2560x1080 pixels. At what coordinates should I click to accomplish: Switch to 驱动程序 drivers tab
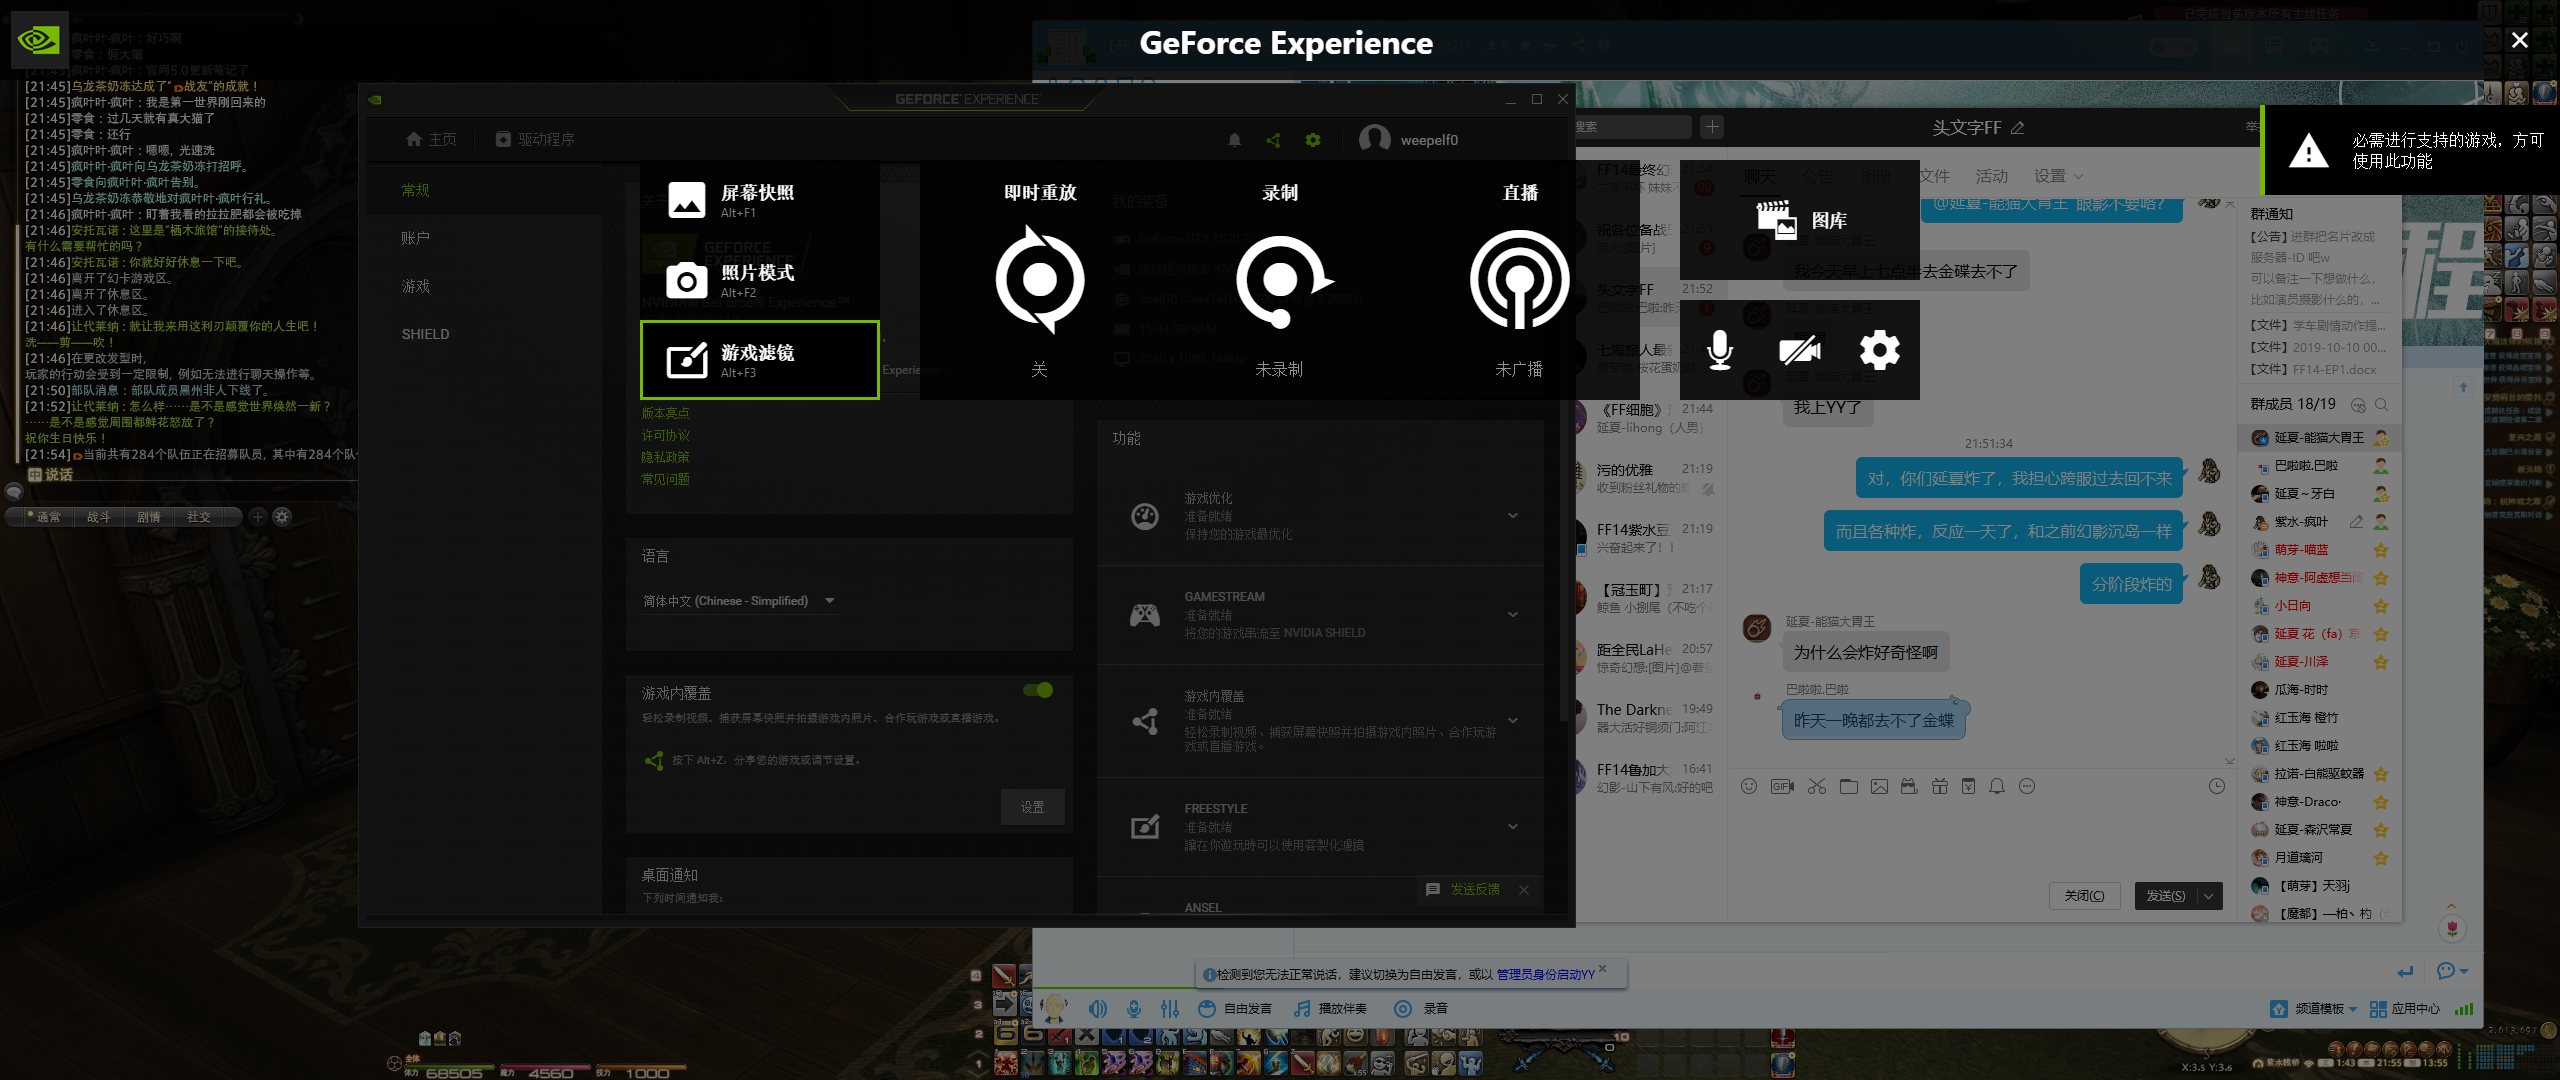[535, 139]
